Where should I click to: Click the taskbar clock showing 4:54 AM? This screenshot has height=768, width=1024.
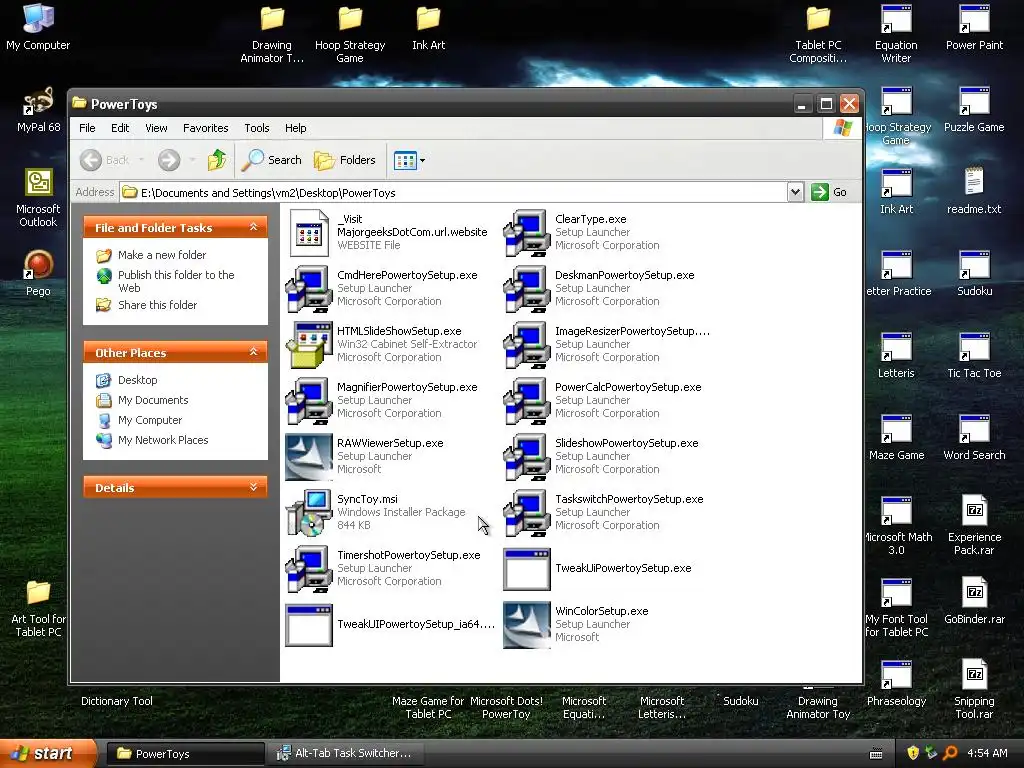[x=987, y=753]
